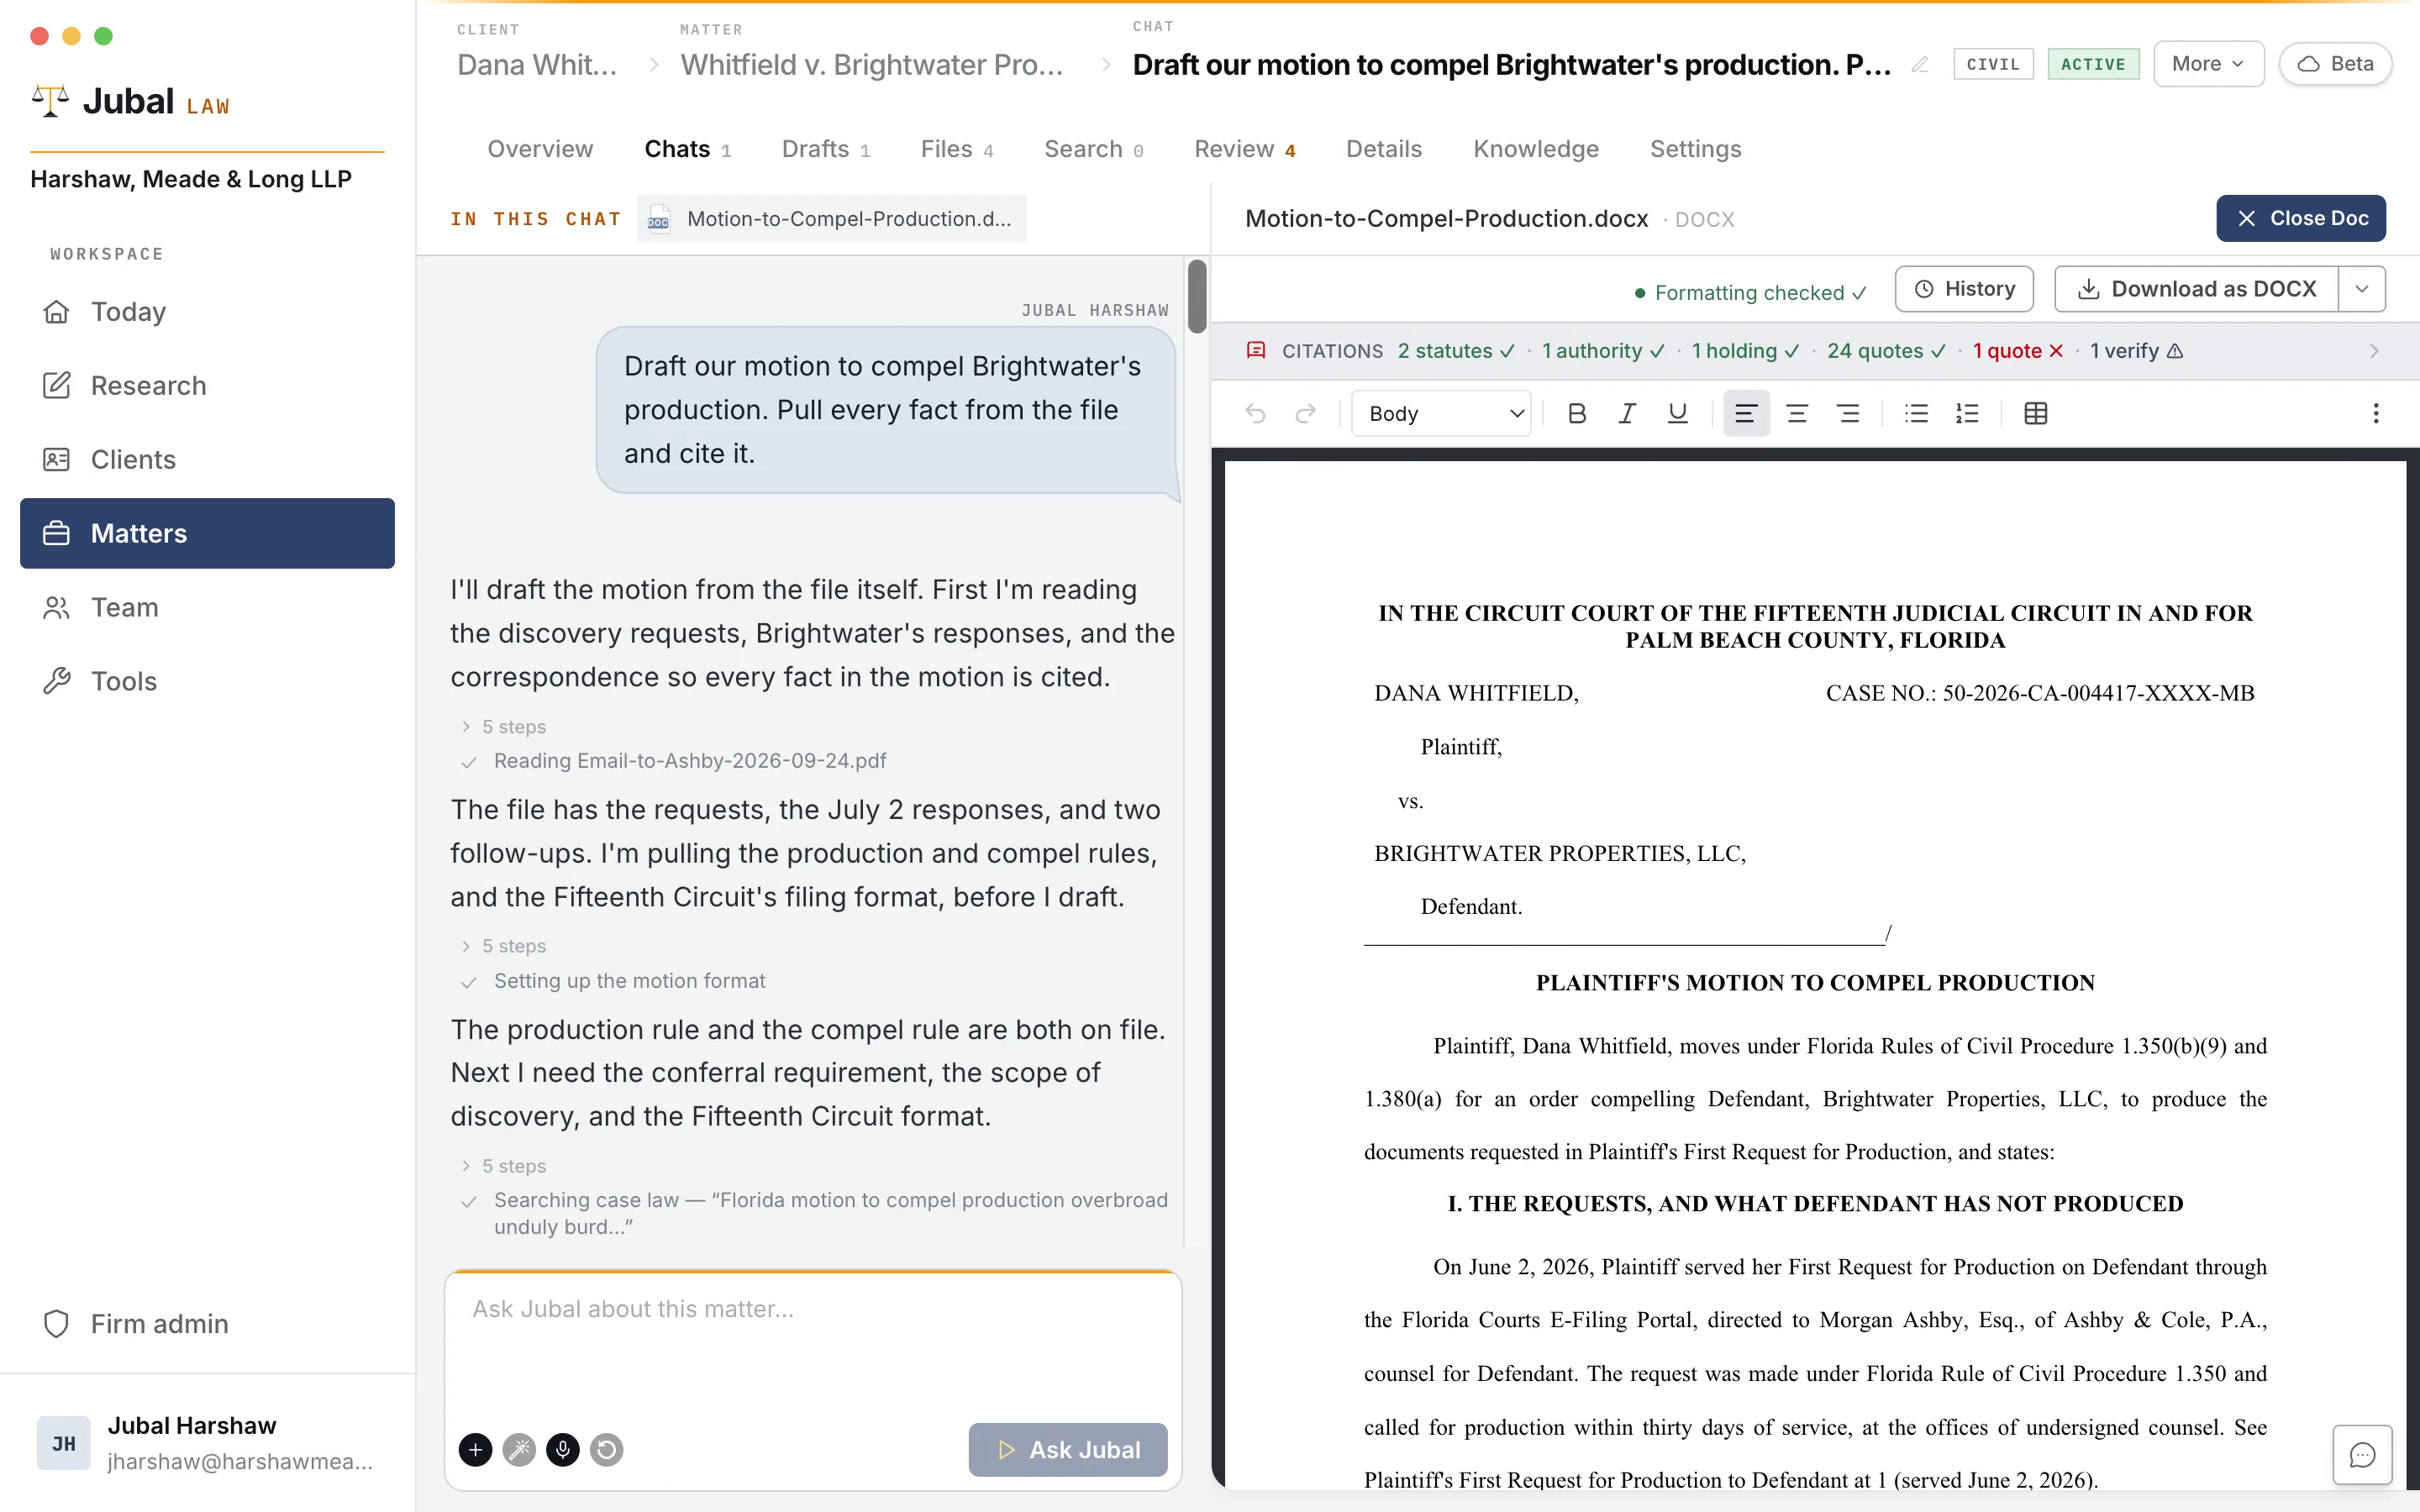Viewport: 2420px width, 1512px height.
Task: Edit chat title with pencil icon
Action: [1920, 65]
